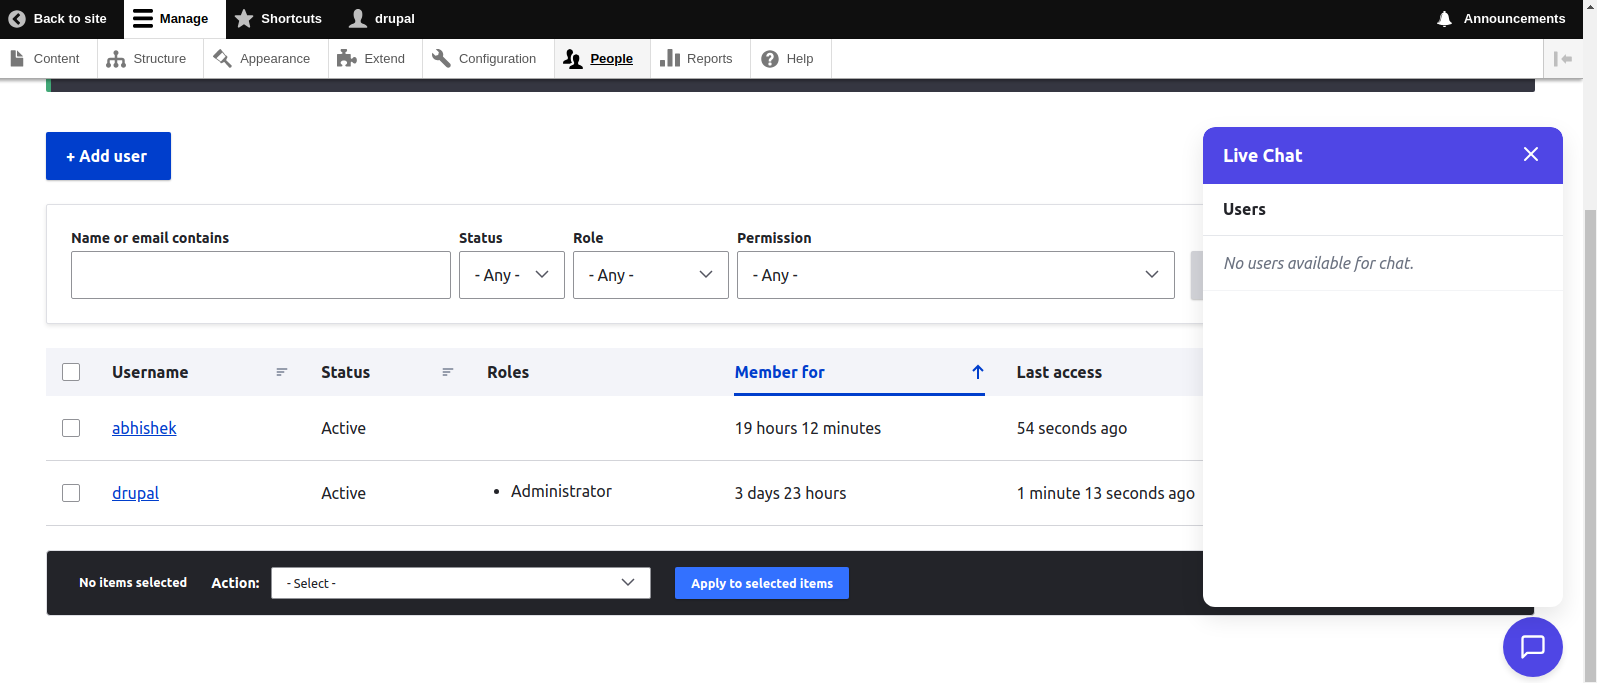Open the Status filter dropdown
Viewport: 1597px width, 683px height.
511,275
